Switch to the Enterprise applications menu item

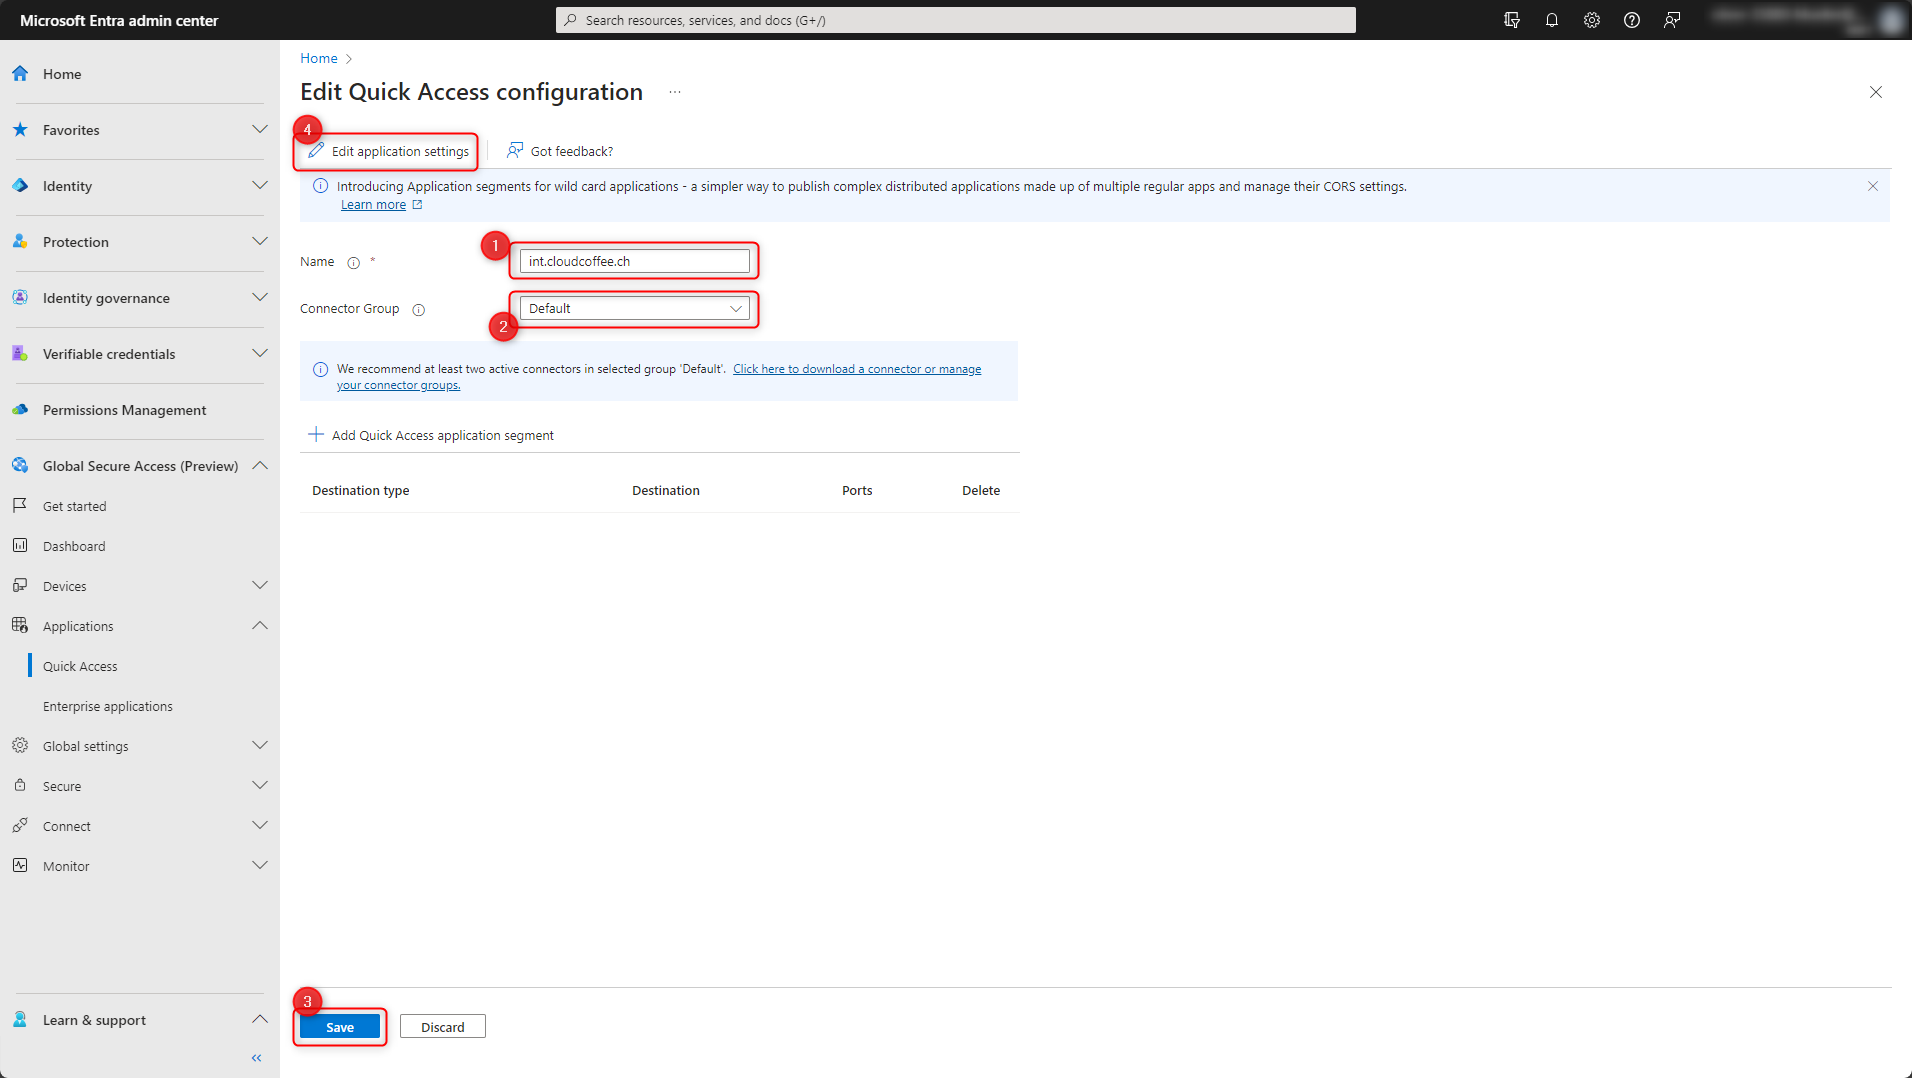(x=107, y=705)
